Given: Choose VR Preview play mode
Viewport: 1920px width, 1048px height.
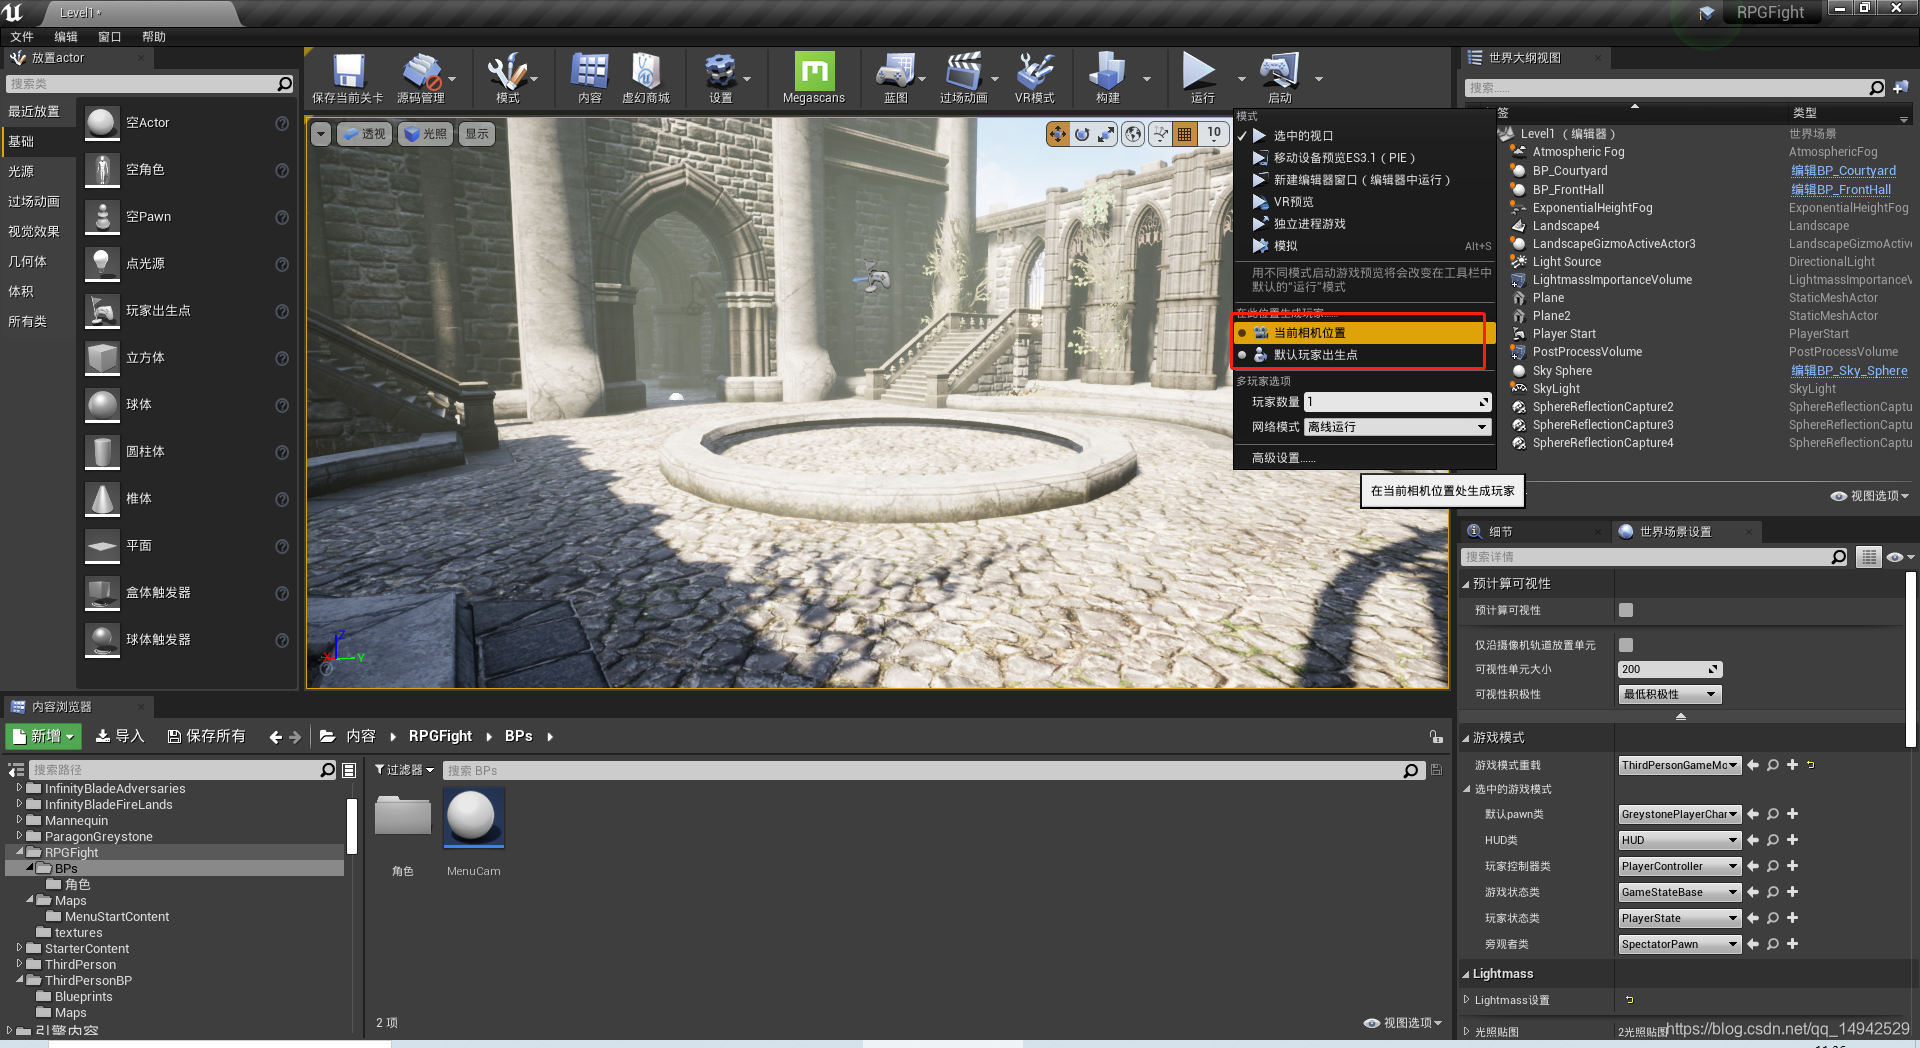Looking at the screenshot, I should tap(1363, 202).
